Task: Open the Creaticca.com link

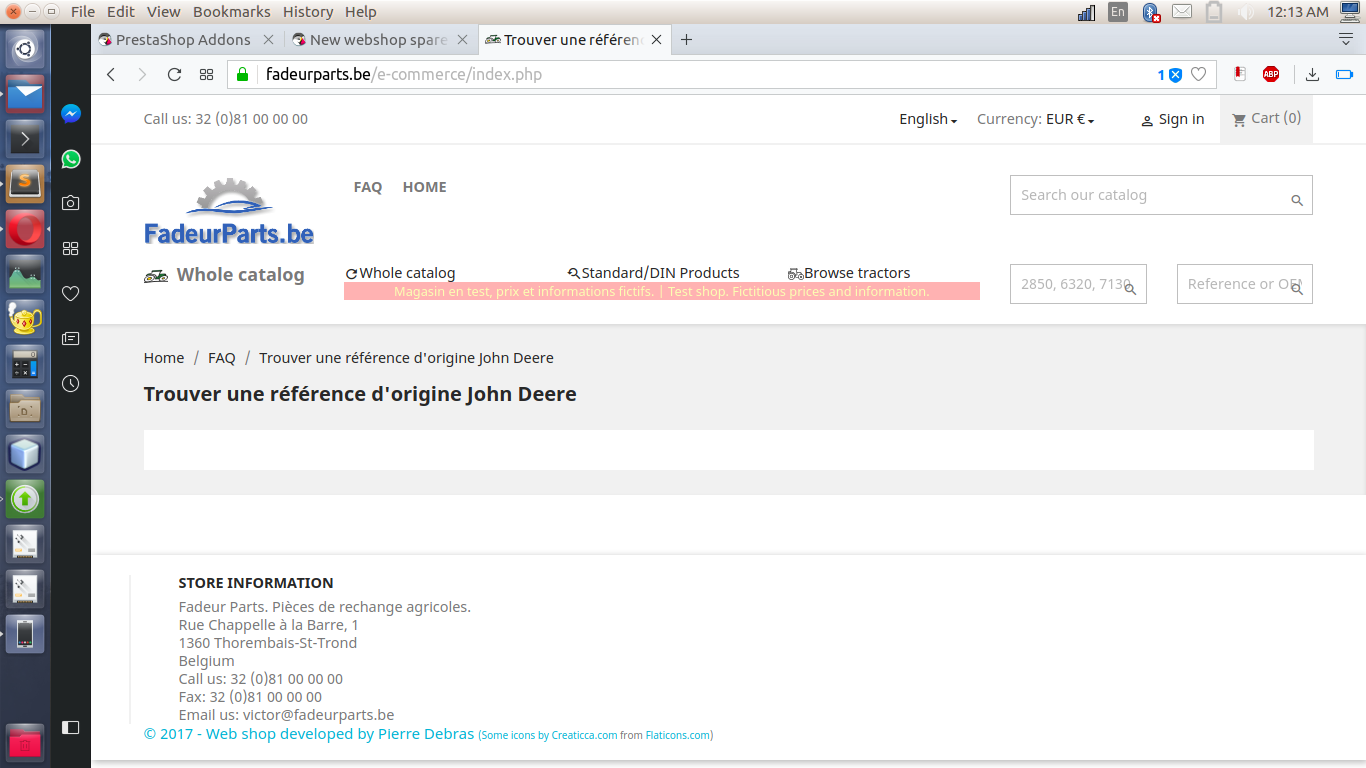Action: (x=584, y=735)
